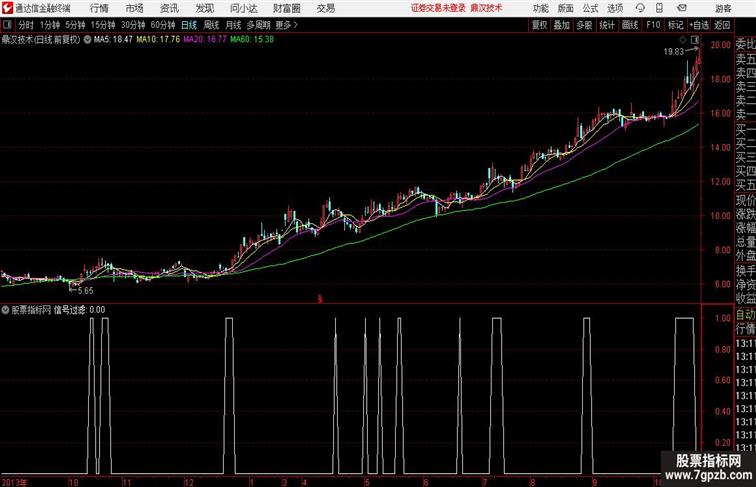Switch to 15分钟 period tab
This screenshot has width=756, height=487.
[103, 25]
